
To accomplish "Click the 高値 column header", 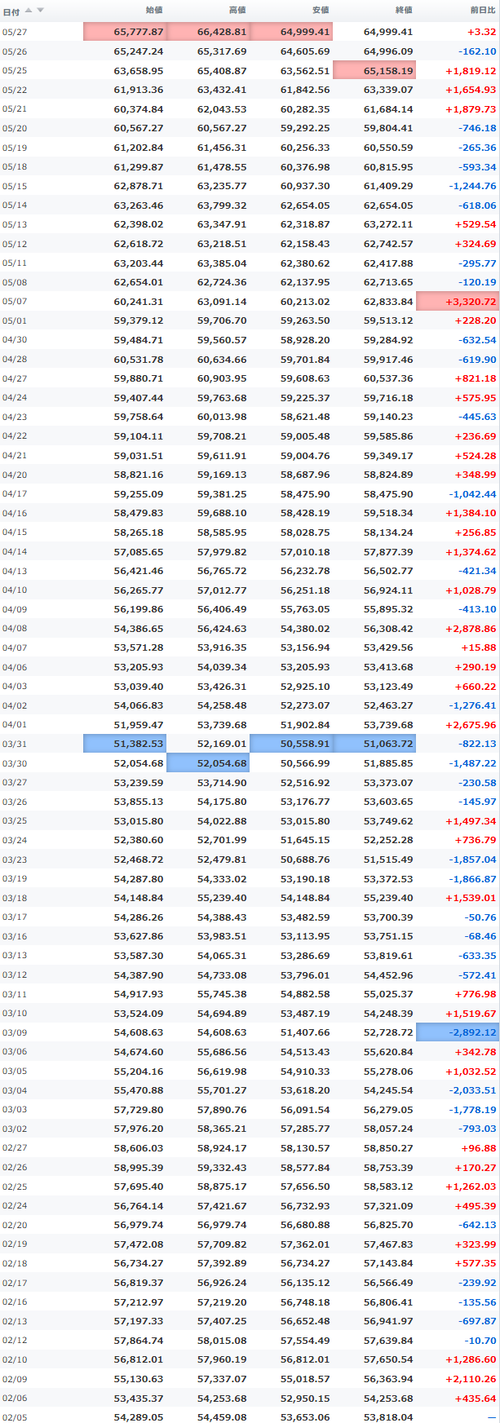I will pyautogui.click(x=237, y=11).
